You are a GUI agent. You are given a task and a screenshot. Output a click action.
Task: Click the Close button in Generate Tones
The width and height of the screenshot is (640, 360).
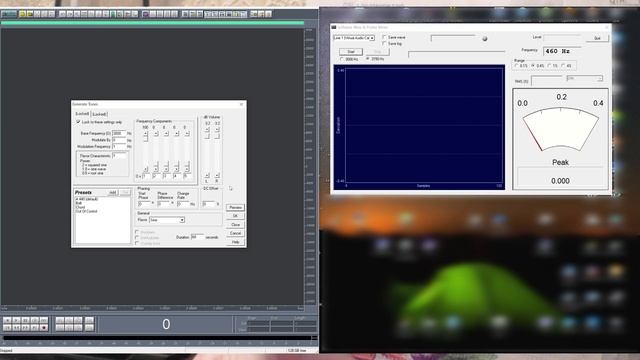point(235,225)
